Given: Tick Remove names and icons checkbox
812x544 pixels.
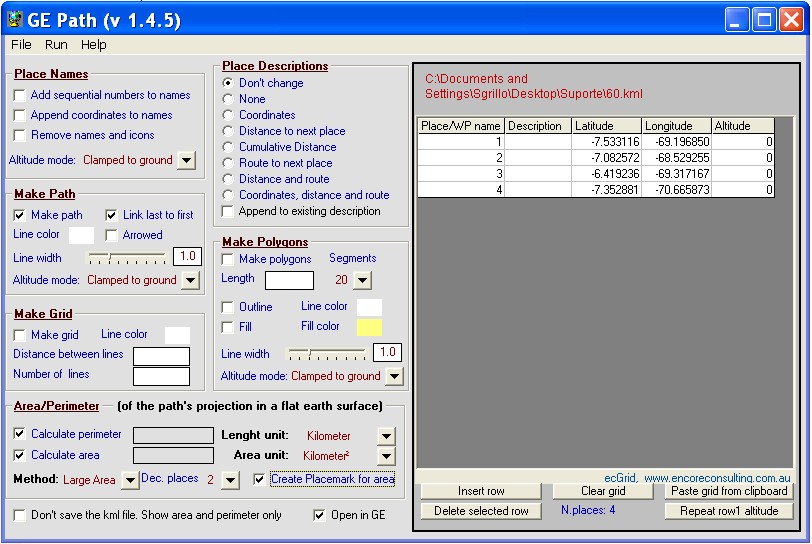Looking at the screenshot, I should point(20,135).
